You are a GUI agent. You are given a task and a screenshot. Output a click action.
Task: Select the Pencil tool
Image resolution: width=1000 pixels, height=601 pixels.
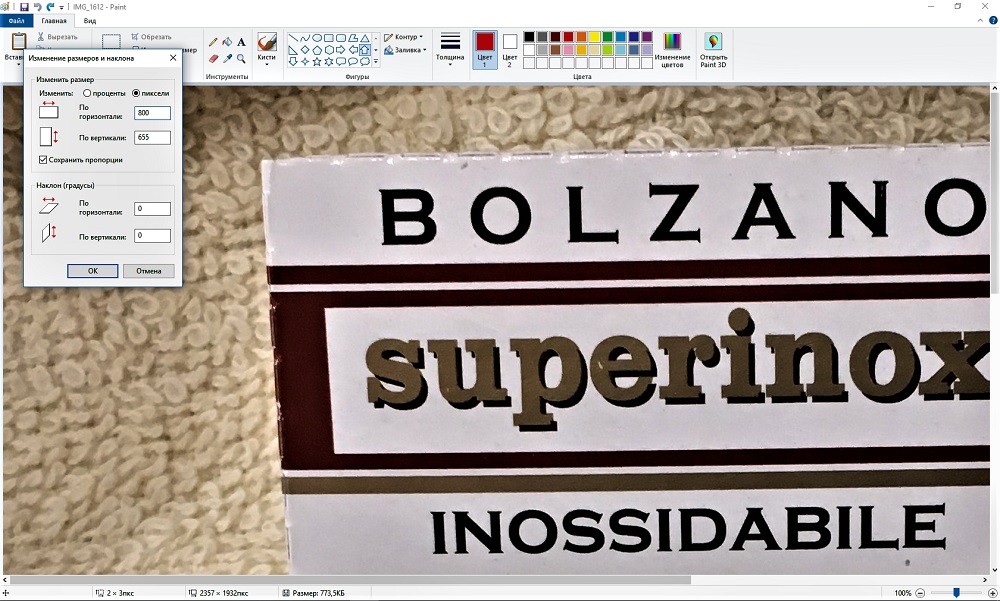tap(213, 42)
